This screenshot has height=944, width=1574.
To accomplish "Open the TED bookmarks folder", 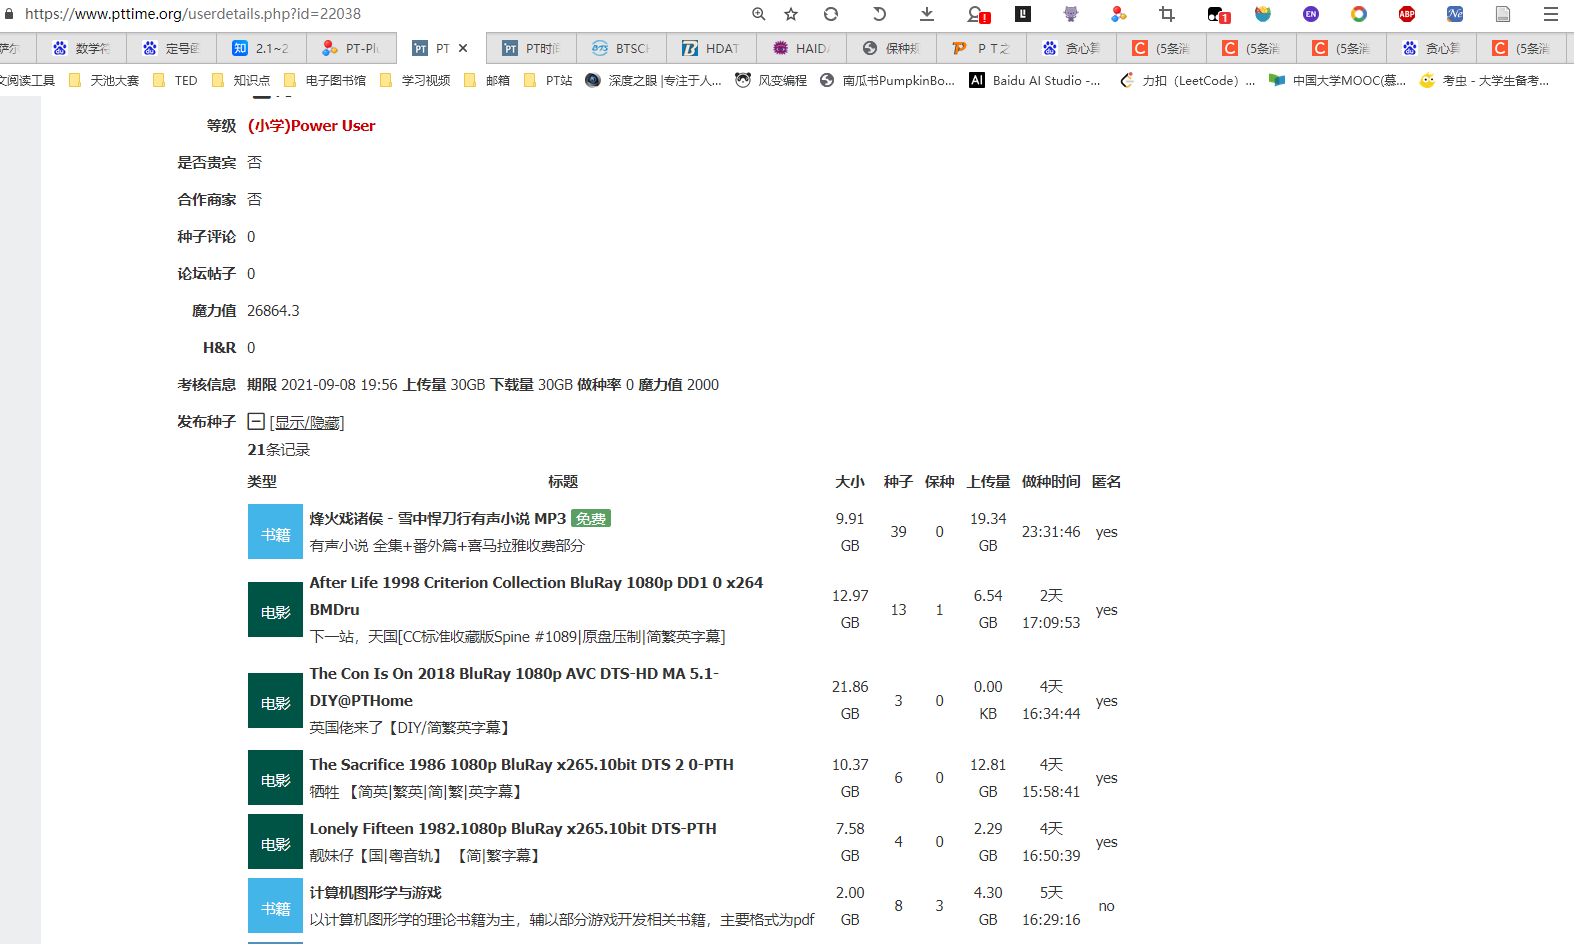I will click(176, 80).
